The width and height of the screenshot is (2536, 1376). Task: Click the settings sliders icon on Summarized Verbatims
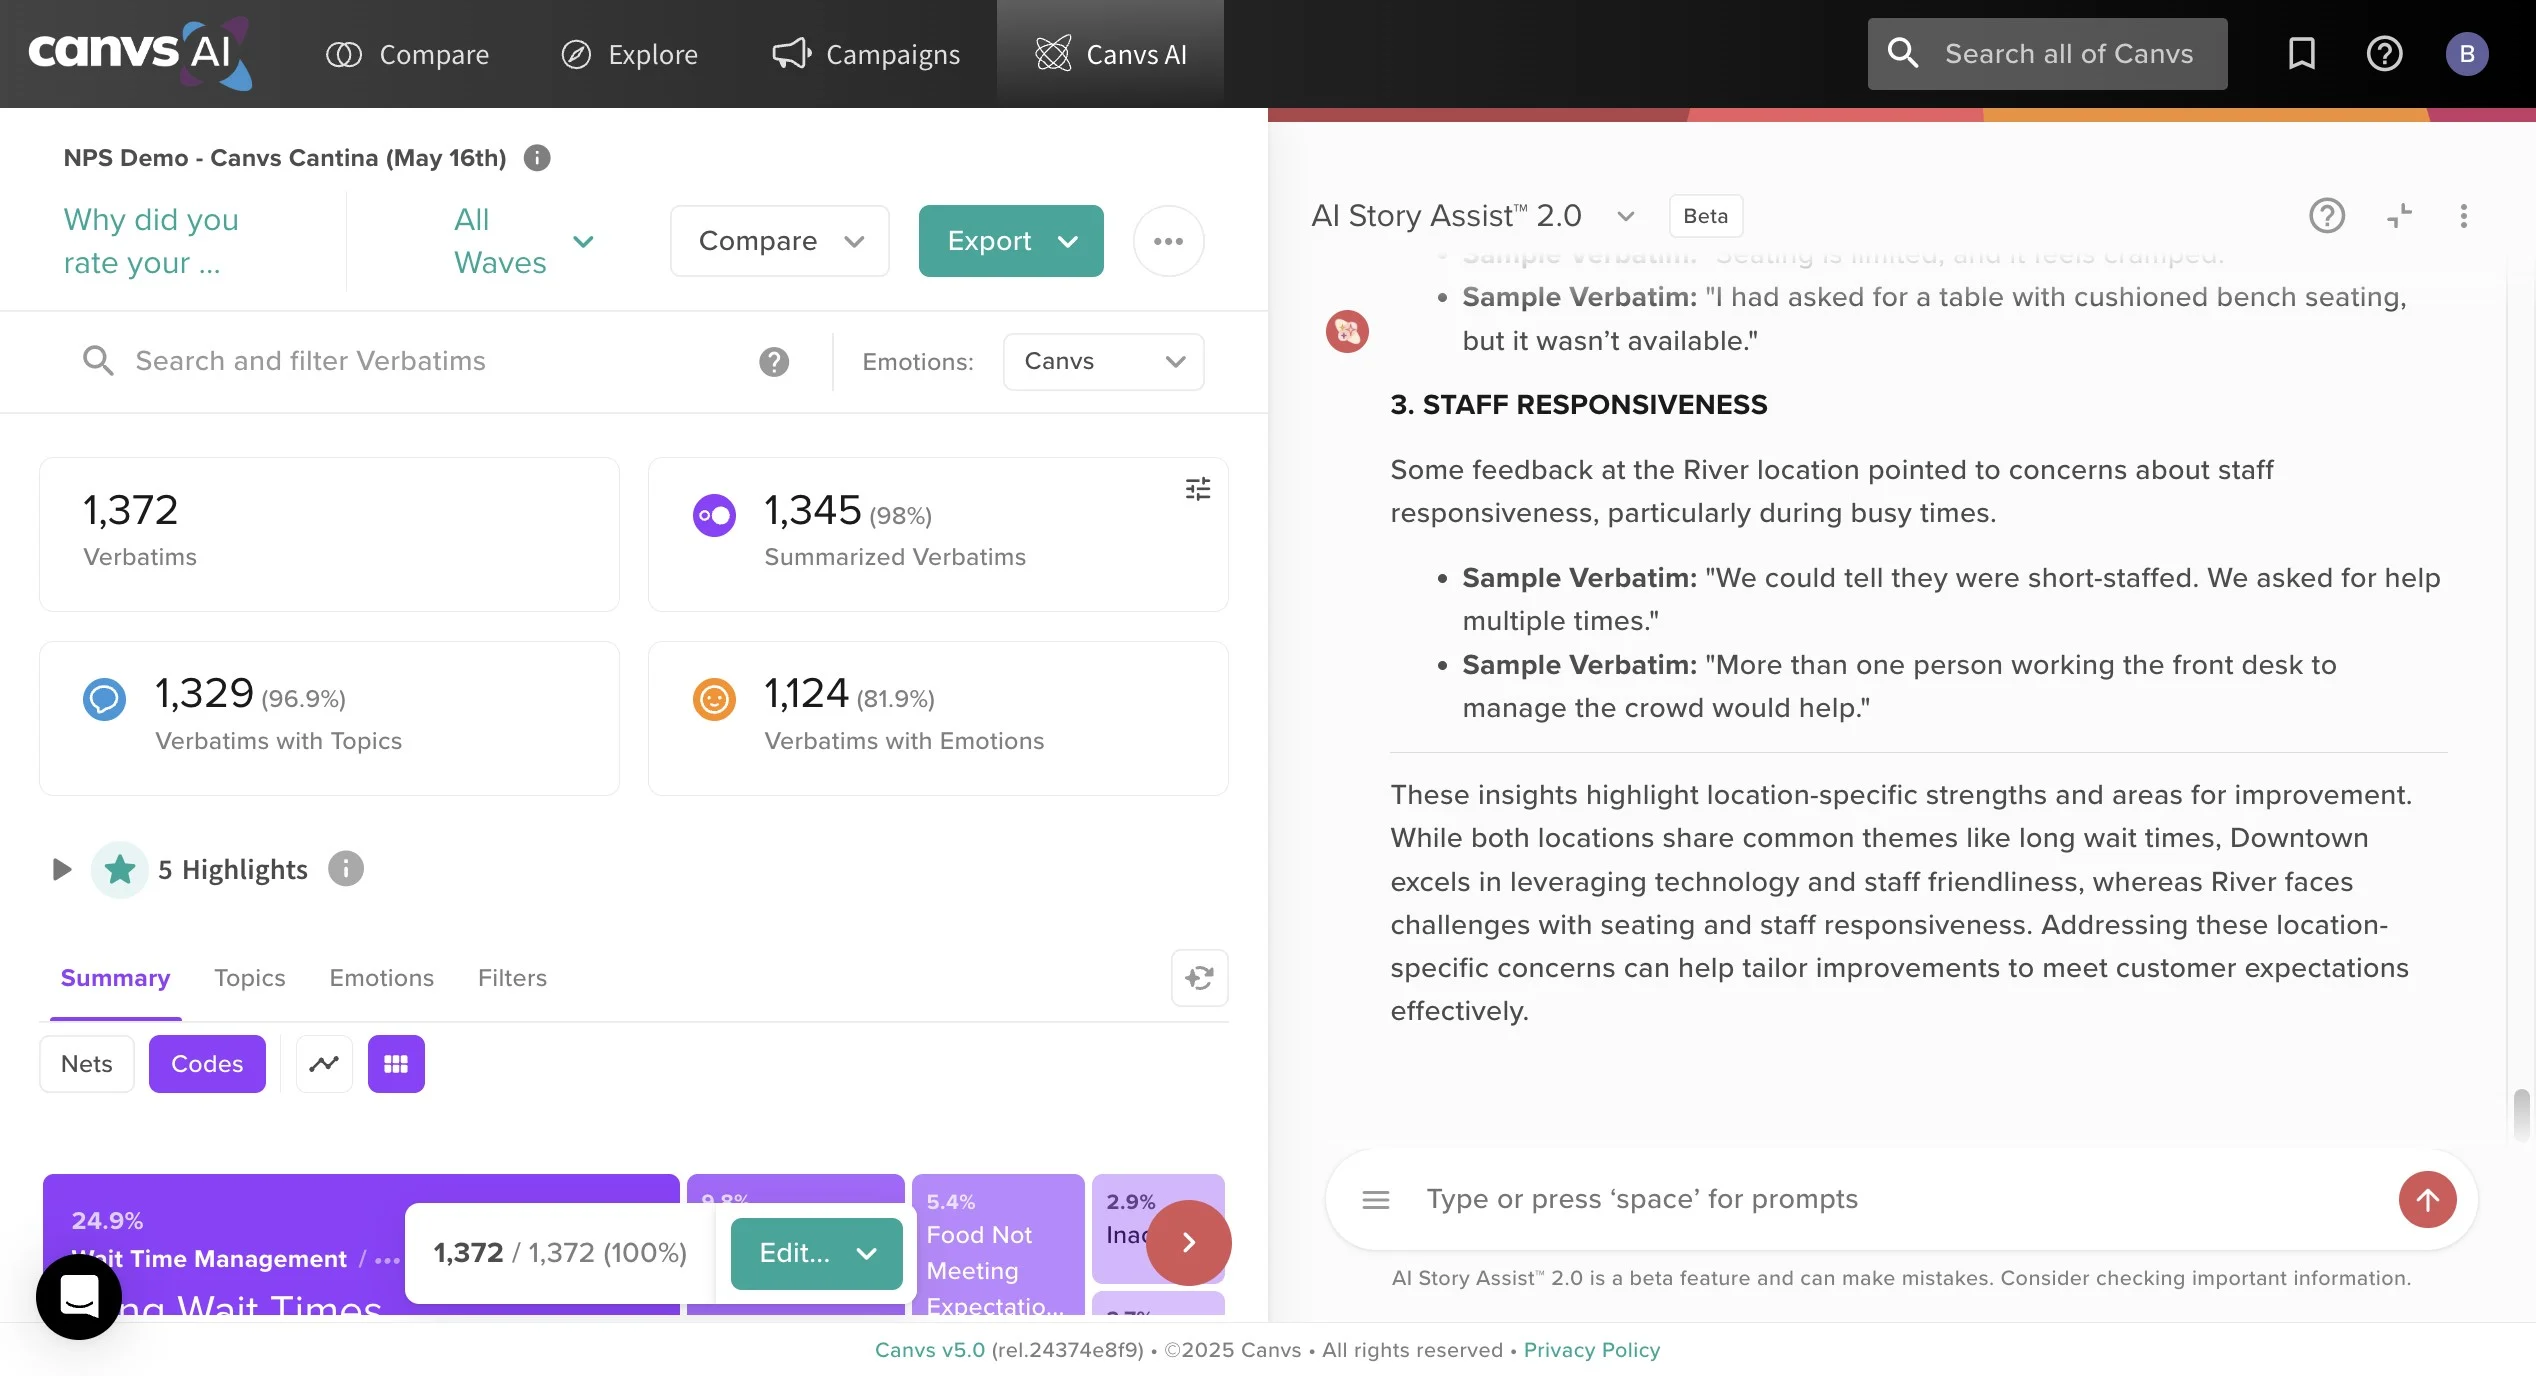1197,489
